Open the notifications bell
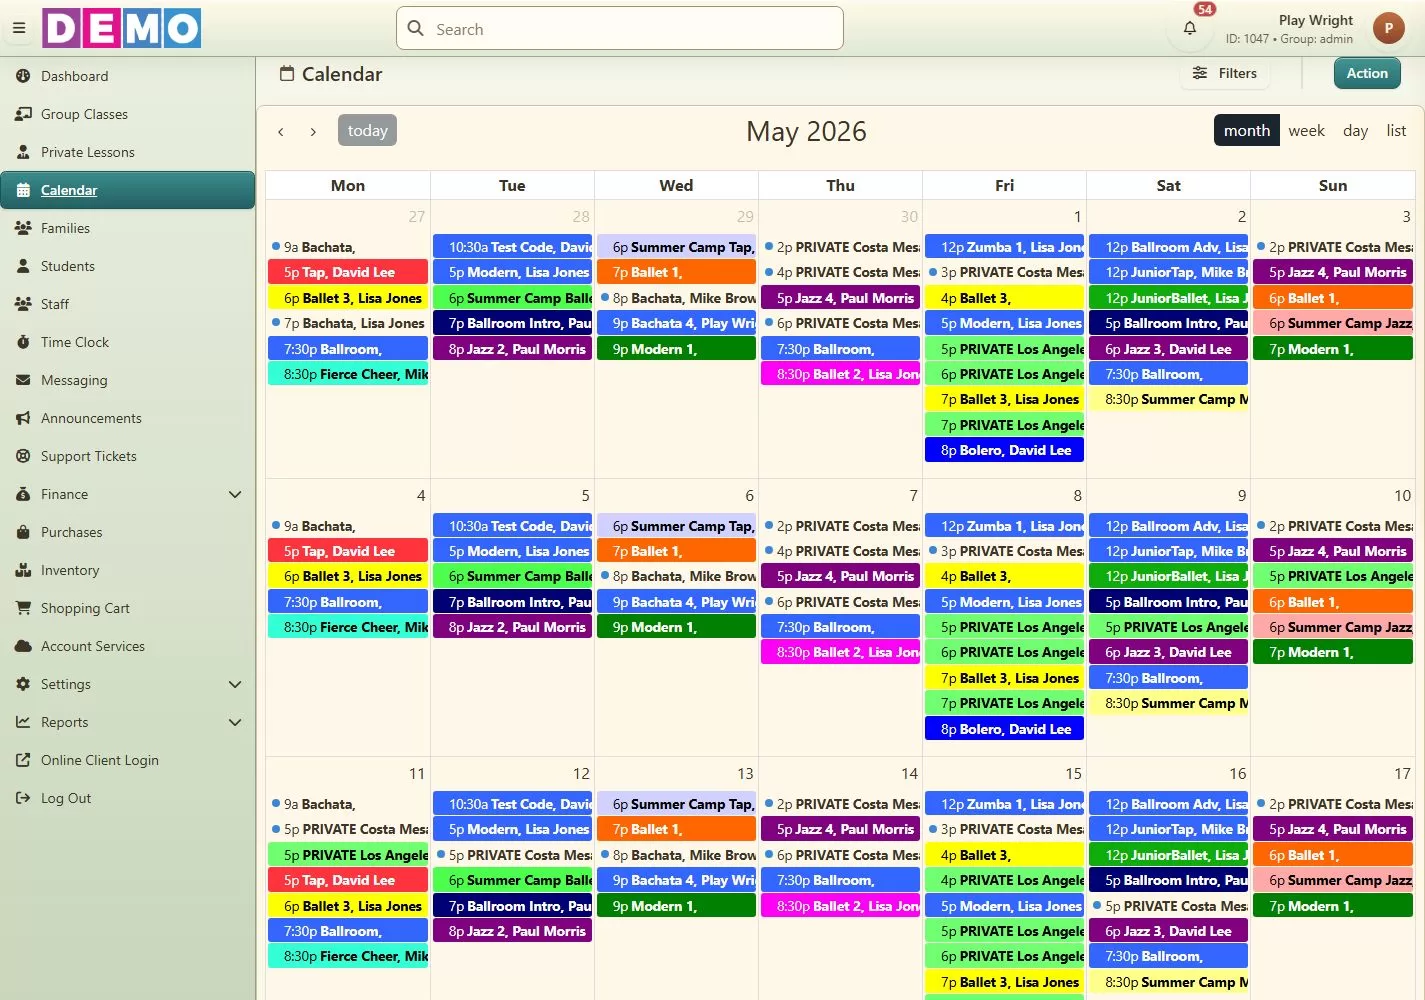Screen dimensions: 1425x1000 (x=1190, y=28)
